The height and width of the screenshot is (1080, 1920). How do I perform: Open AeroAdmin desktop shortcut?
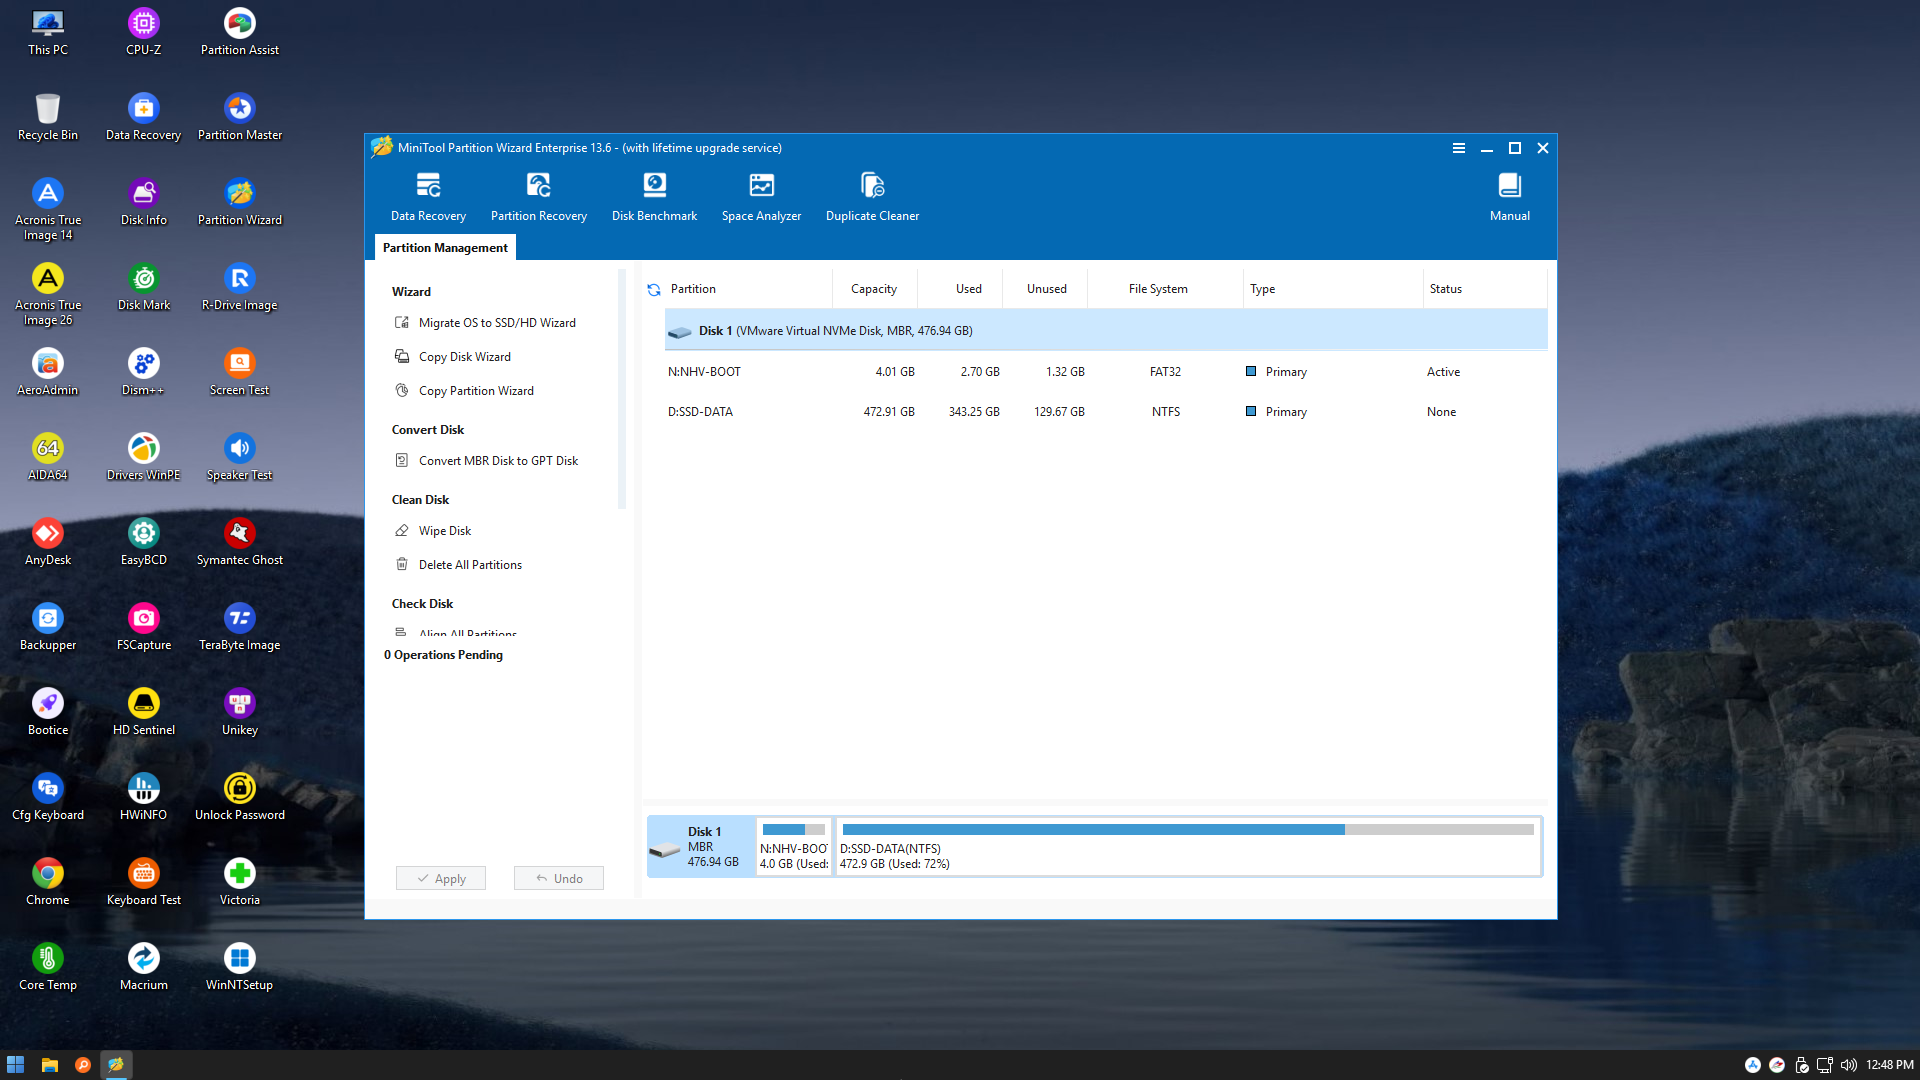(48, 372)
